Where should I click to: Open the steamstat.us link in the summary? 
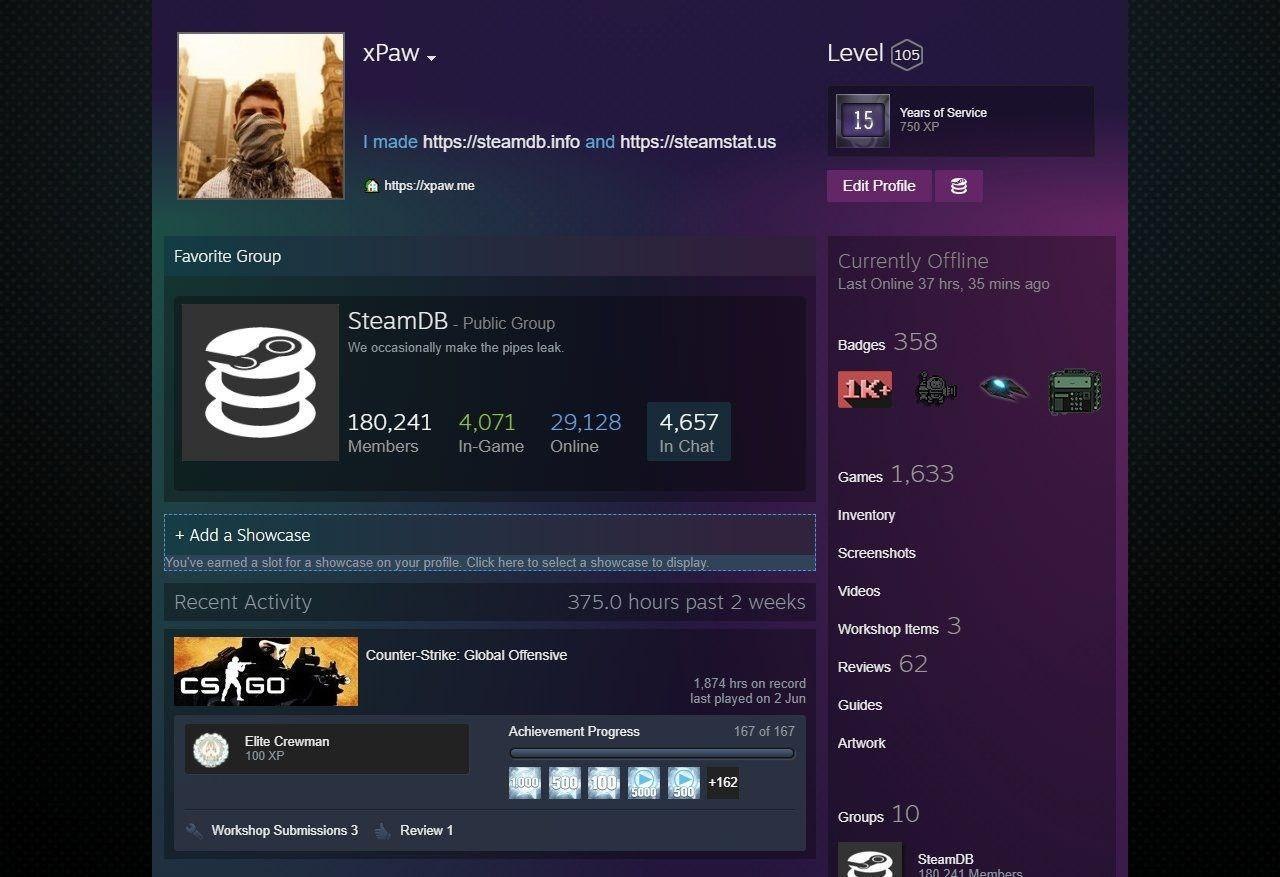[x=698, y=142]
